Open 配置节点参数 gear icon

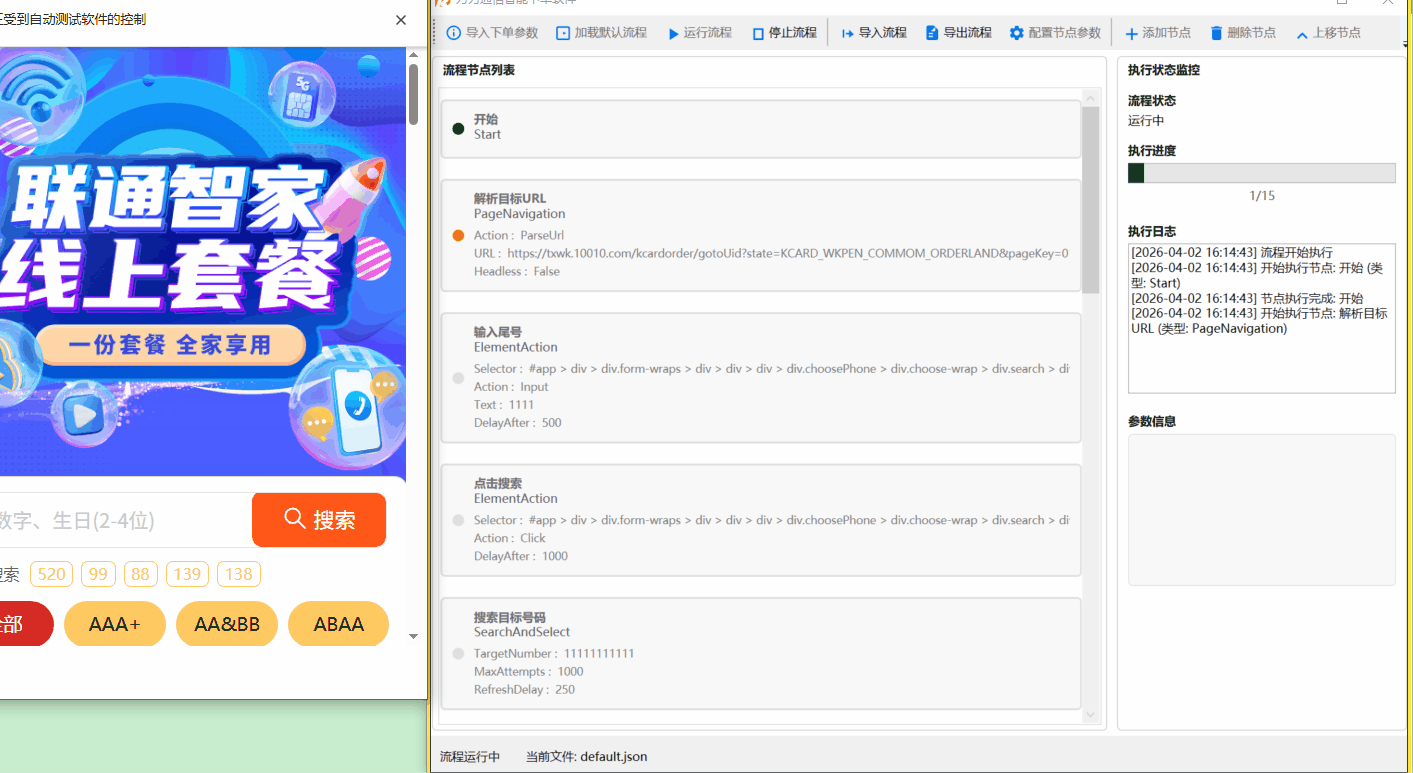1016,33
